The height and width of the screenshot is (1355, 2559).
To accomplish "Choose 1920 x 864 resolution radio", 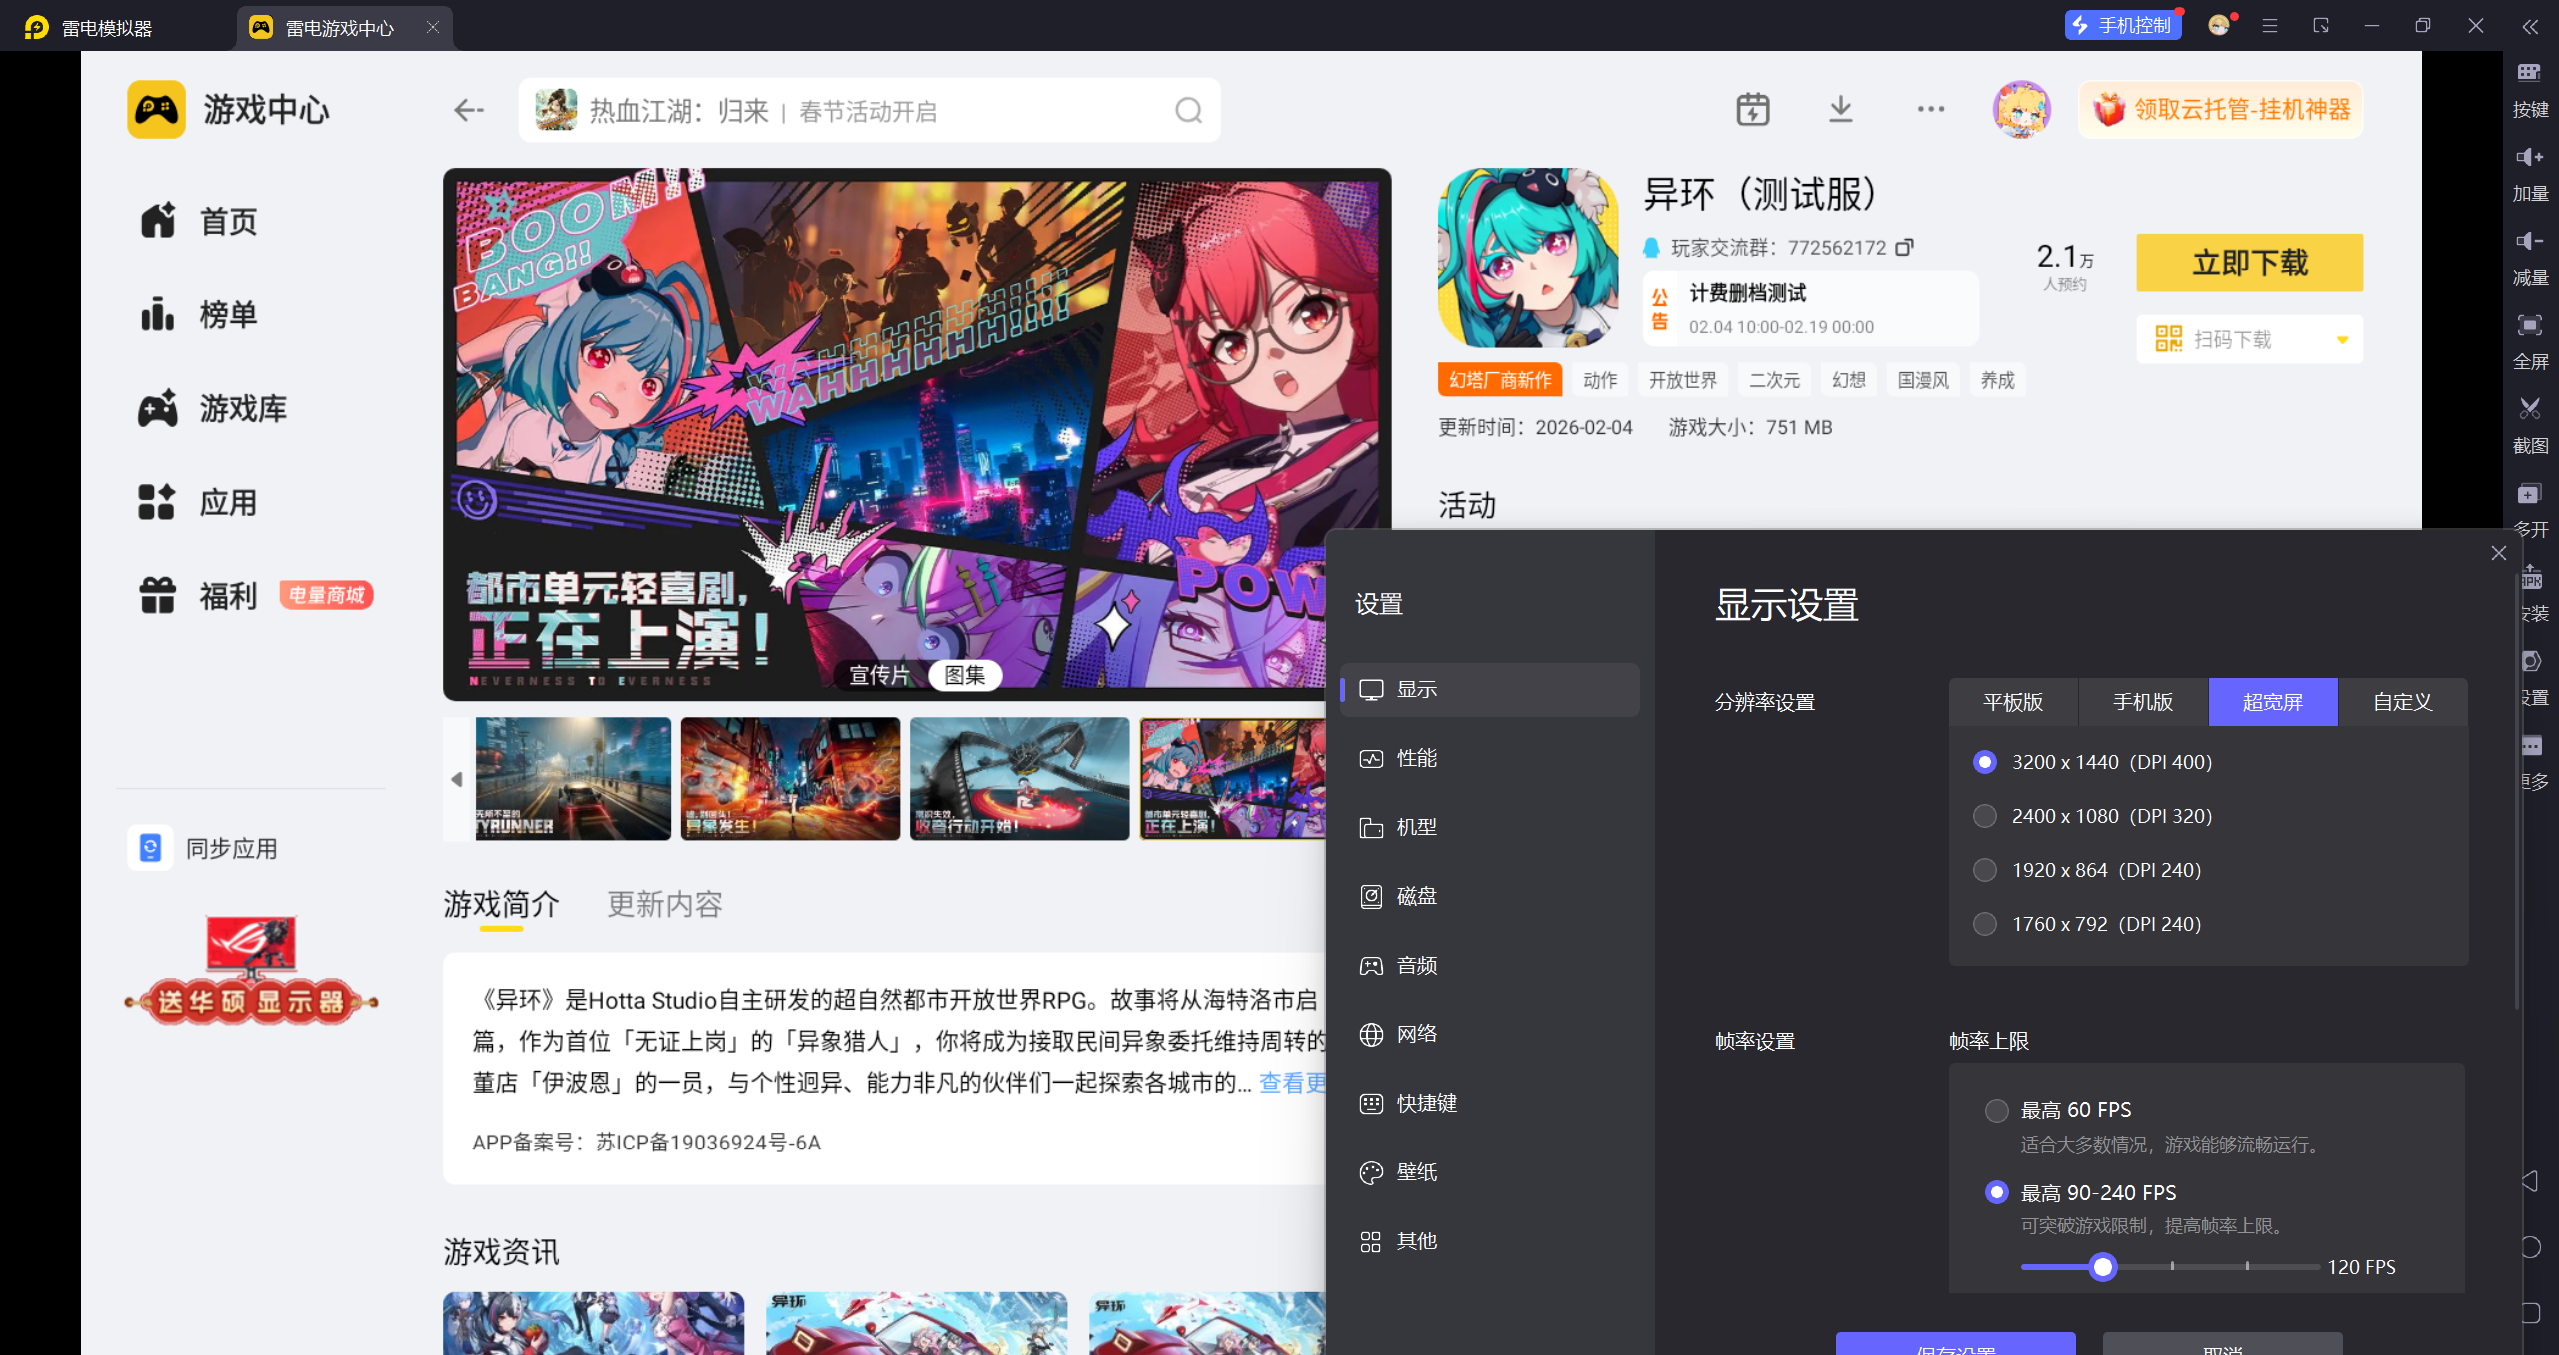I will [1985, 870].
